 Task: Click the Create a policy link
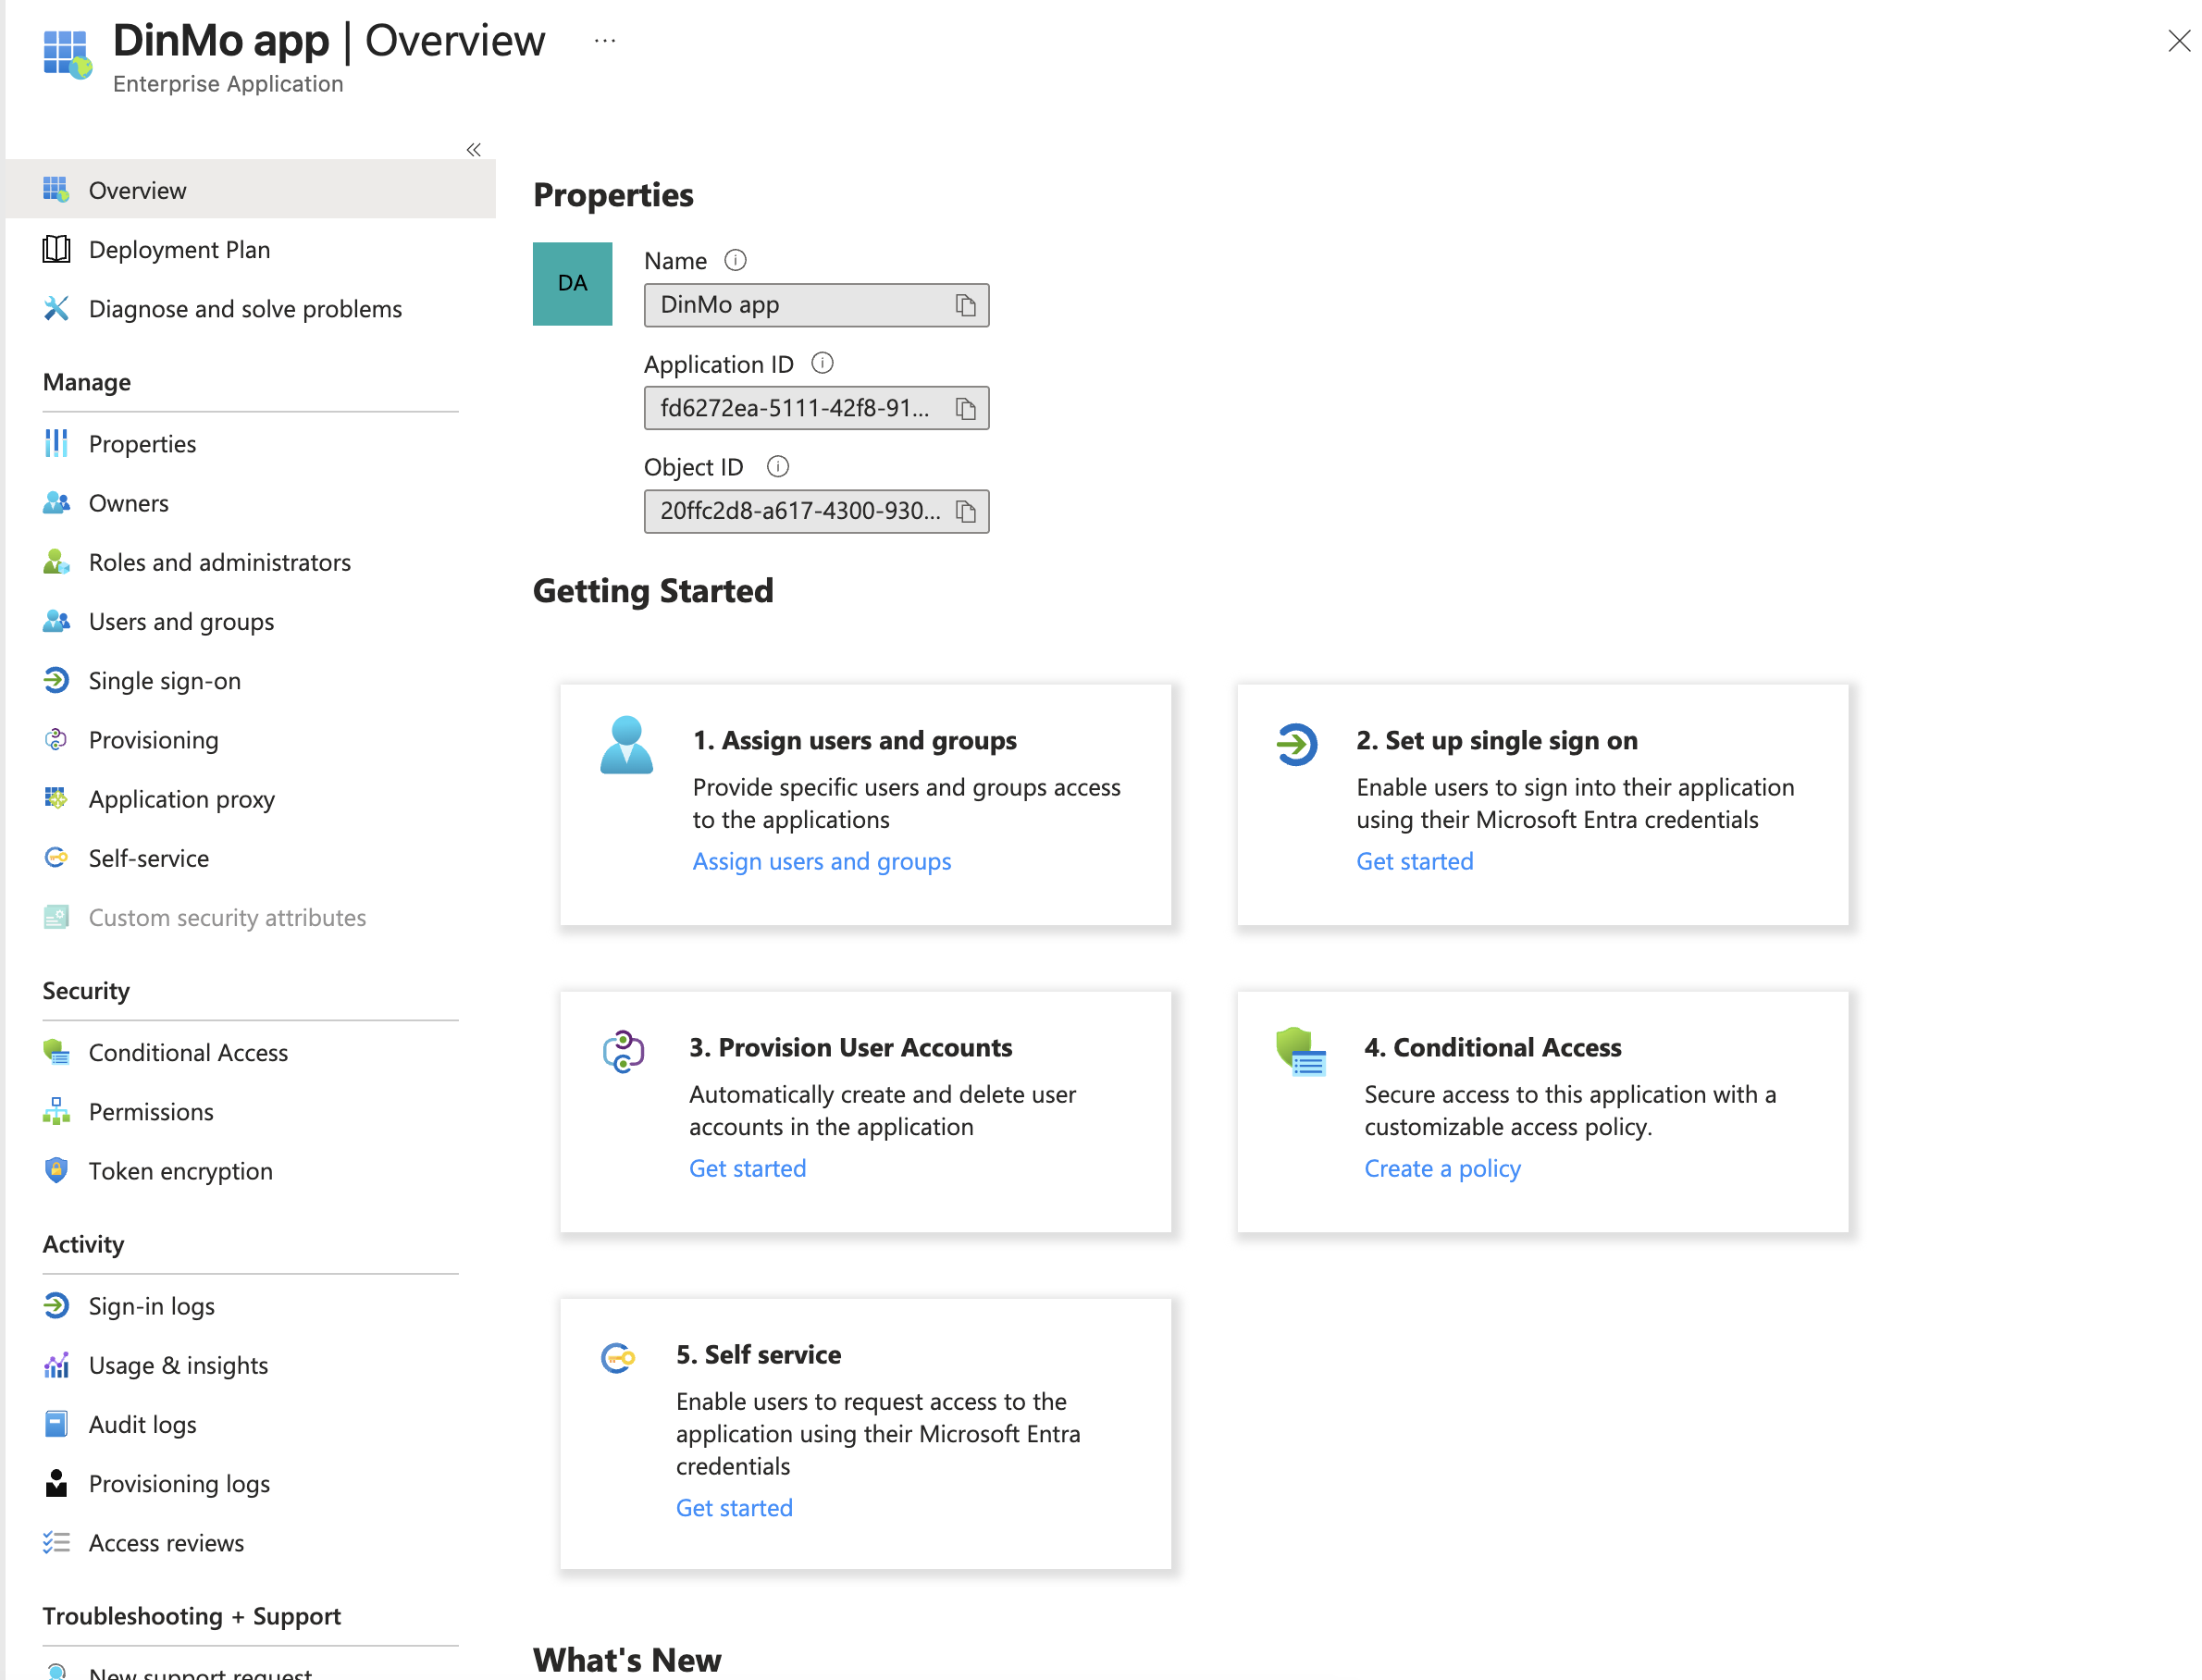coord(1441,1168)
